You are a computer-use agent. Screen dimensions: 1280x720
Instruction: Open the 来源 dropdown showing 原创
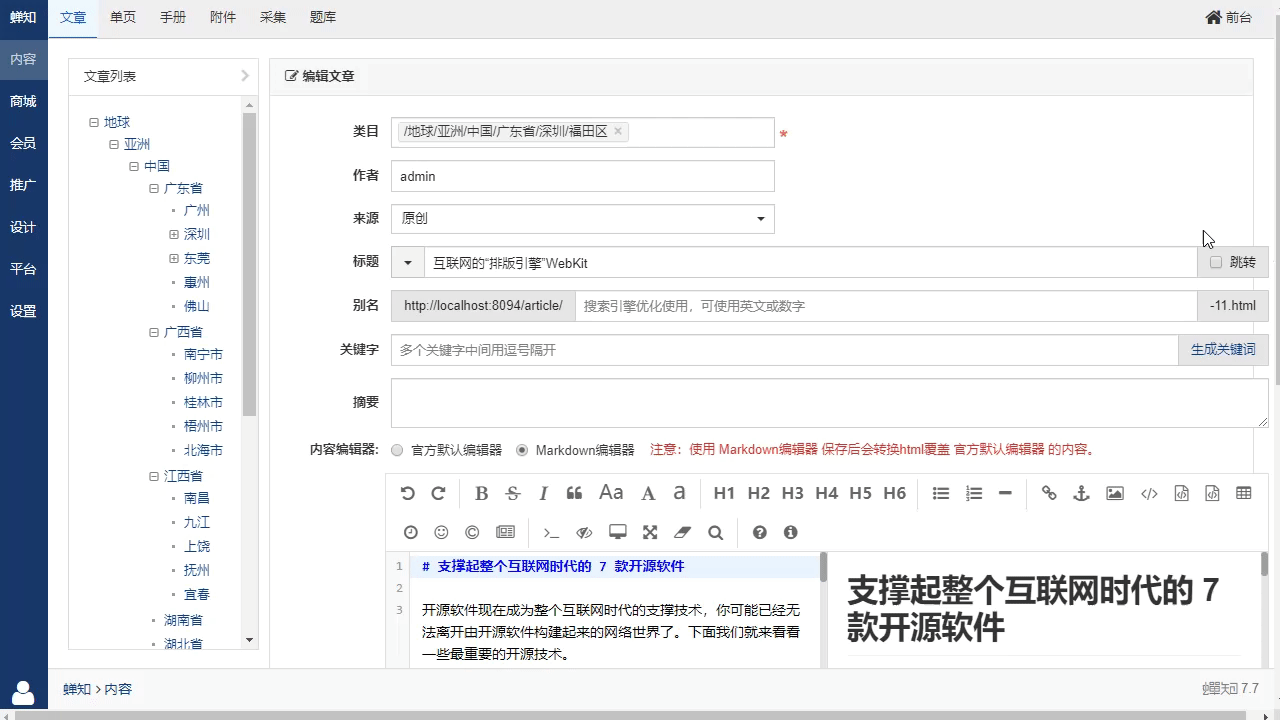coord(582,219)
